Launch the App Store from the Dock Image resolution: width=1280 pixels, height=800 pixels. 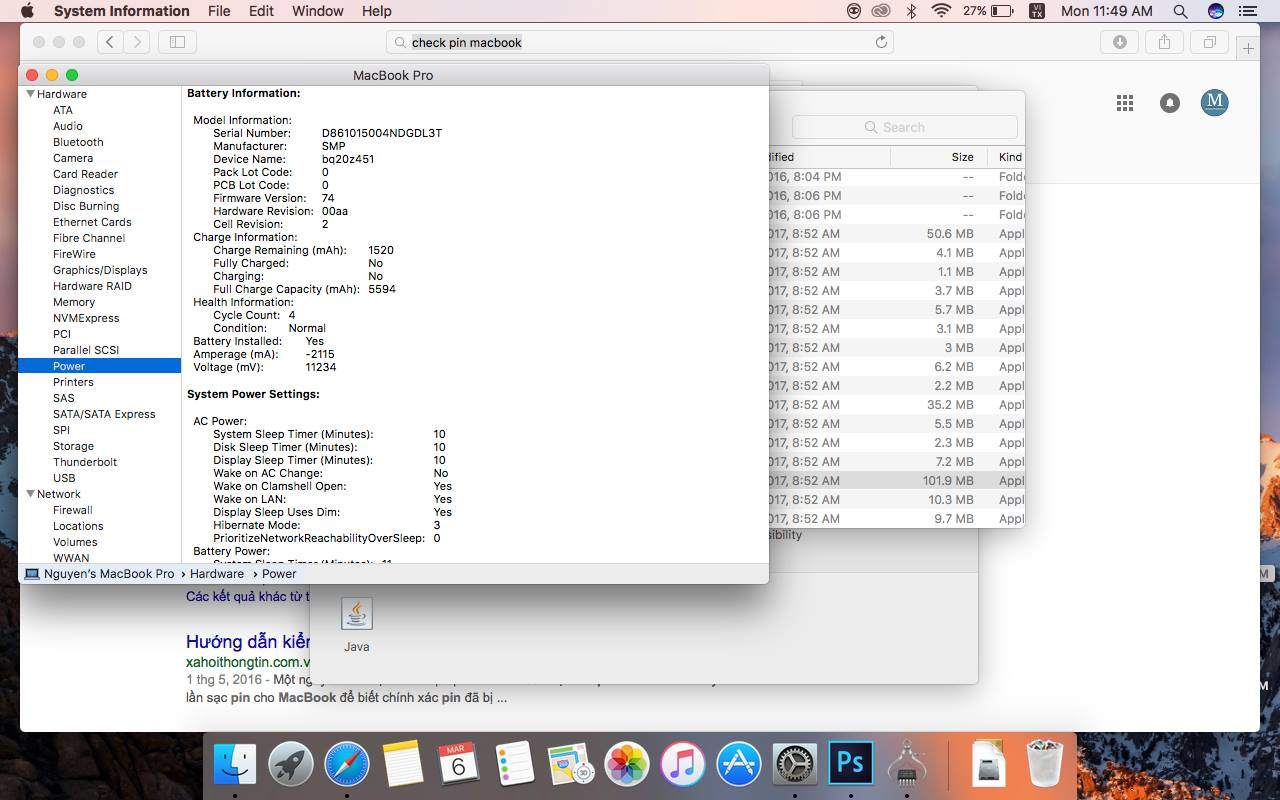pyautogui.click(x=739, y=765)
